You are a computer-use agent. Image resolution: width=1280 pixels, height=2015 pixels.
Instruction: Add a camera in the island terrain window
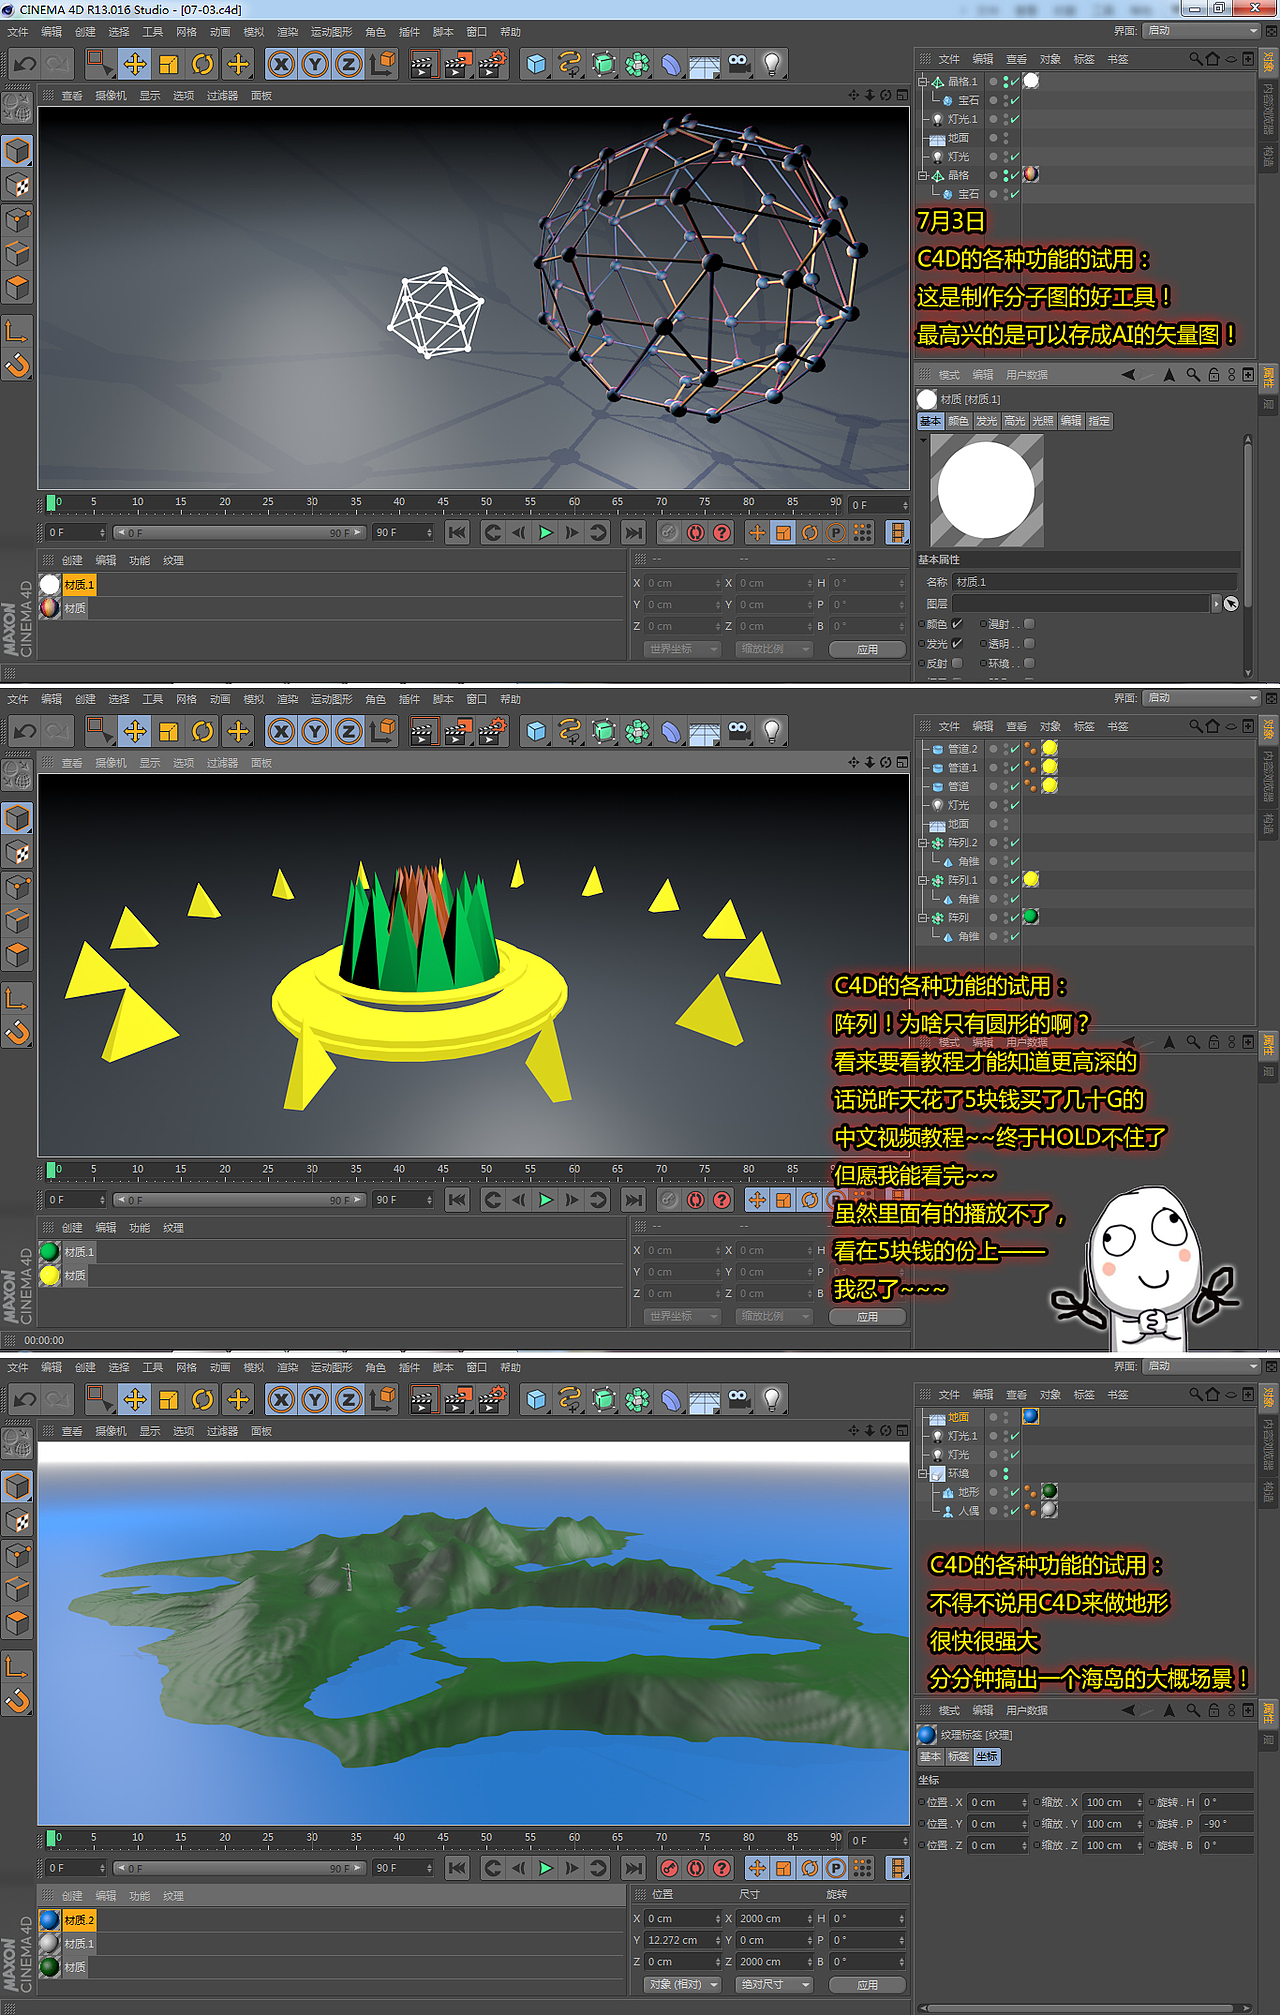[x=739, y=1399]
